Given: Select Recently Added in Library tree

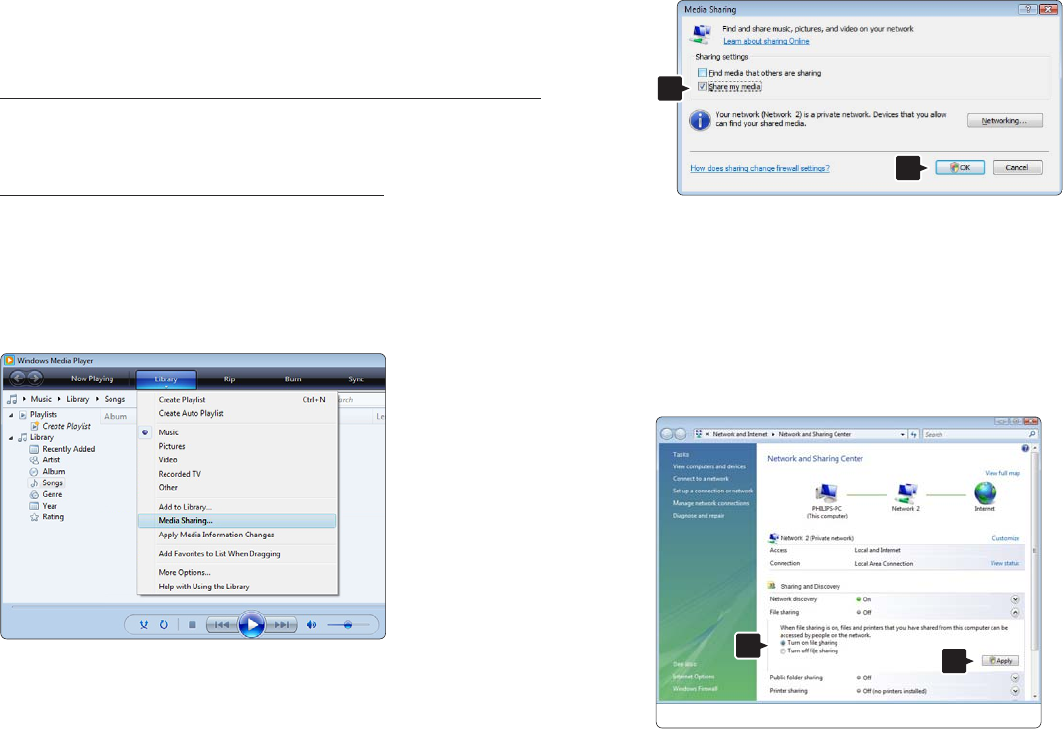Looking at the screenshot, I should (68, 449).
